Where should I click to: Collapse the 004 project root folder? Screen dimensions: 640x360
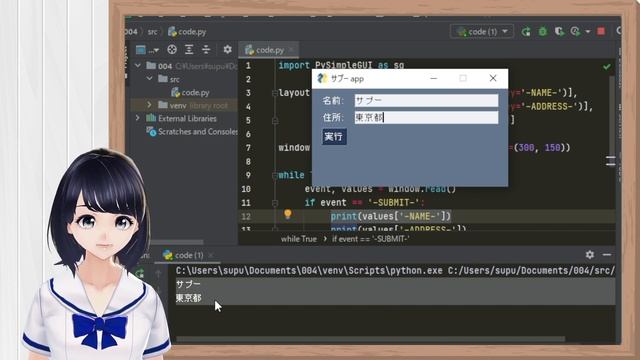(x=138, y=65)
